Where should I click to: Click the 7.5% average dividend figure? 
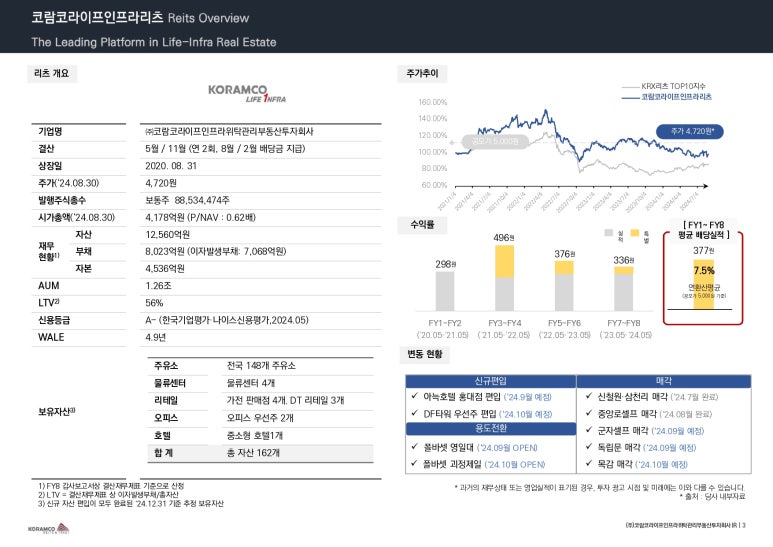click(x=704, y=271)
